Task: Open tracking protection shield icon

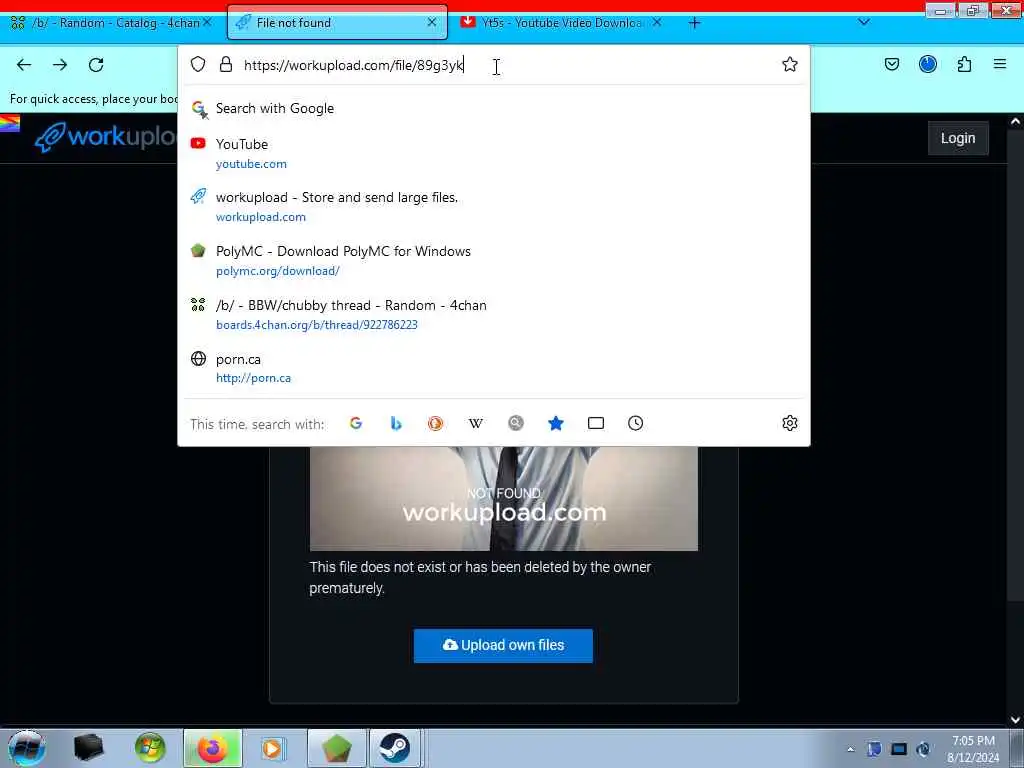Action: 198,64
